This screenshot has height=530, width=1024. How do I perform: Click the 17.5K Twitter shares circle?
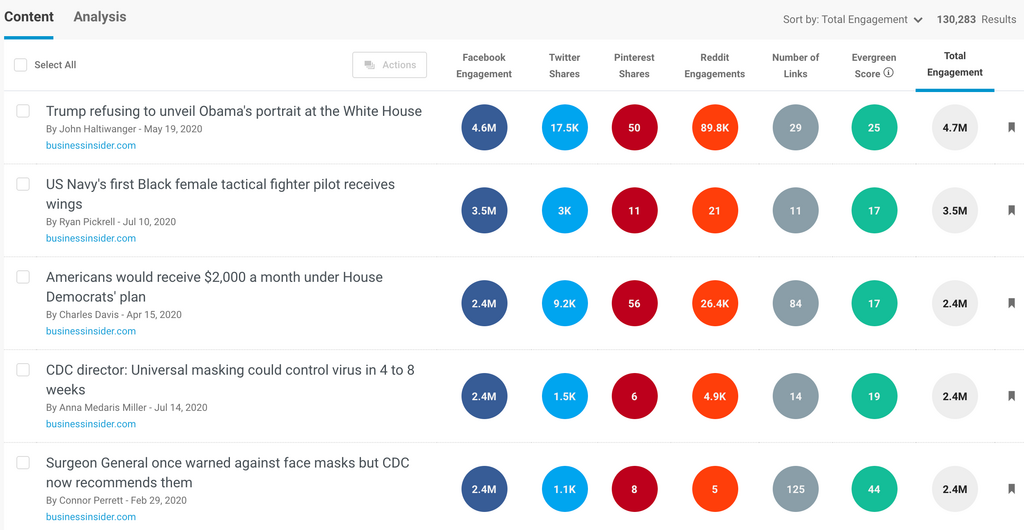pyautogui.click(x=564, y=128)
